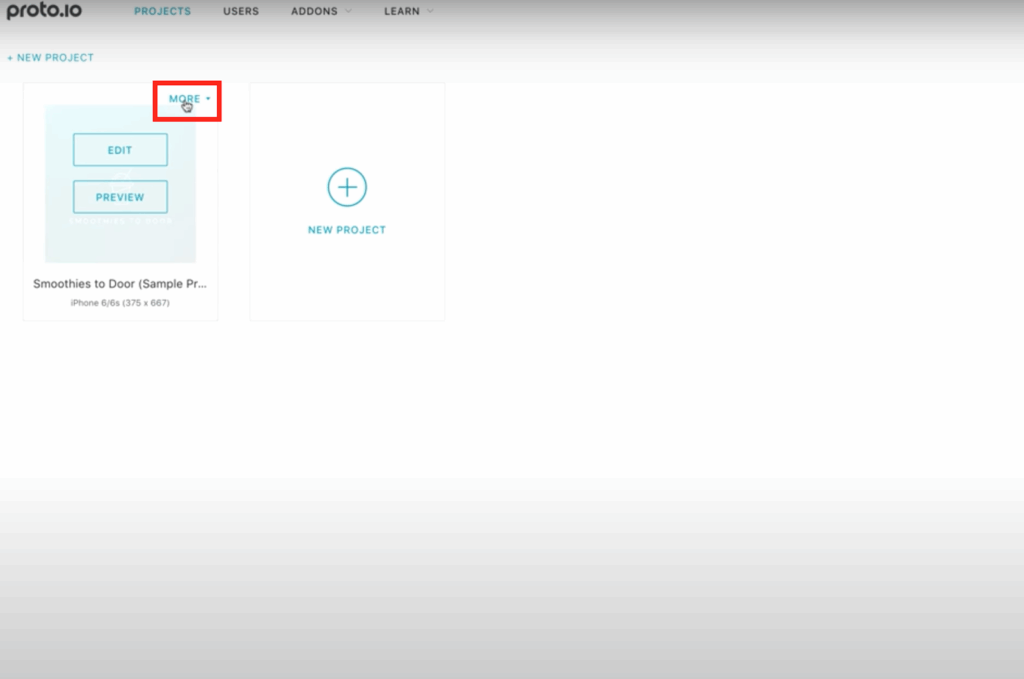Click the circled plus icon
Viewport: 1024px width, 679px height.
[347, 187]
